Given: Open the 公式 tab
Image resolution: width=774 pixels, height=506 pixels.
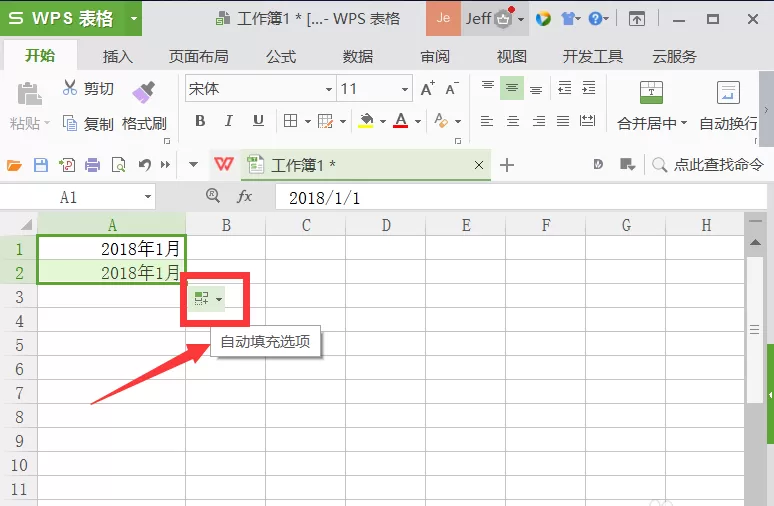Looking at the screenshot, I should pos(281,56).
